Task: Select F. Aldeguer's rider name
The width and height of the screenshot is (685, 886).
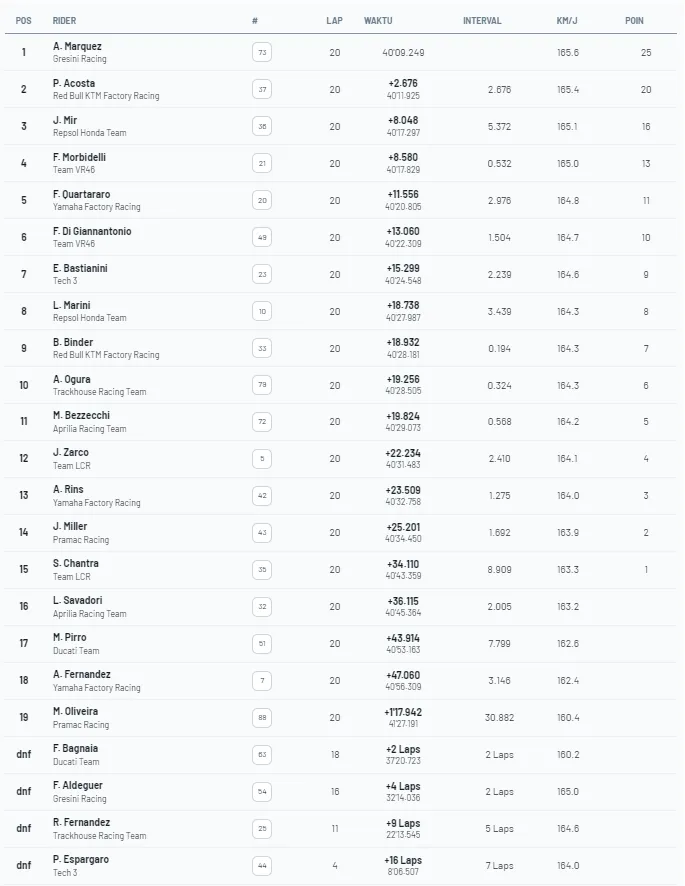Action: click(78, 786)
